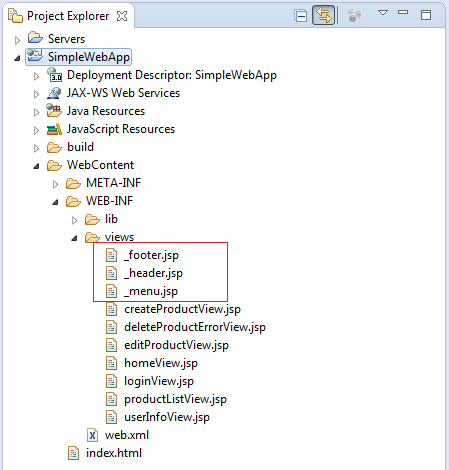
Task: Close the Project Explorer tab
Action: pos(122,16)
